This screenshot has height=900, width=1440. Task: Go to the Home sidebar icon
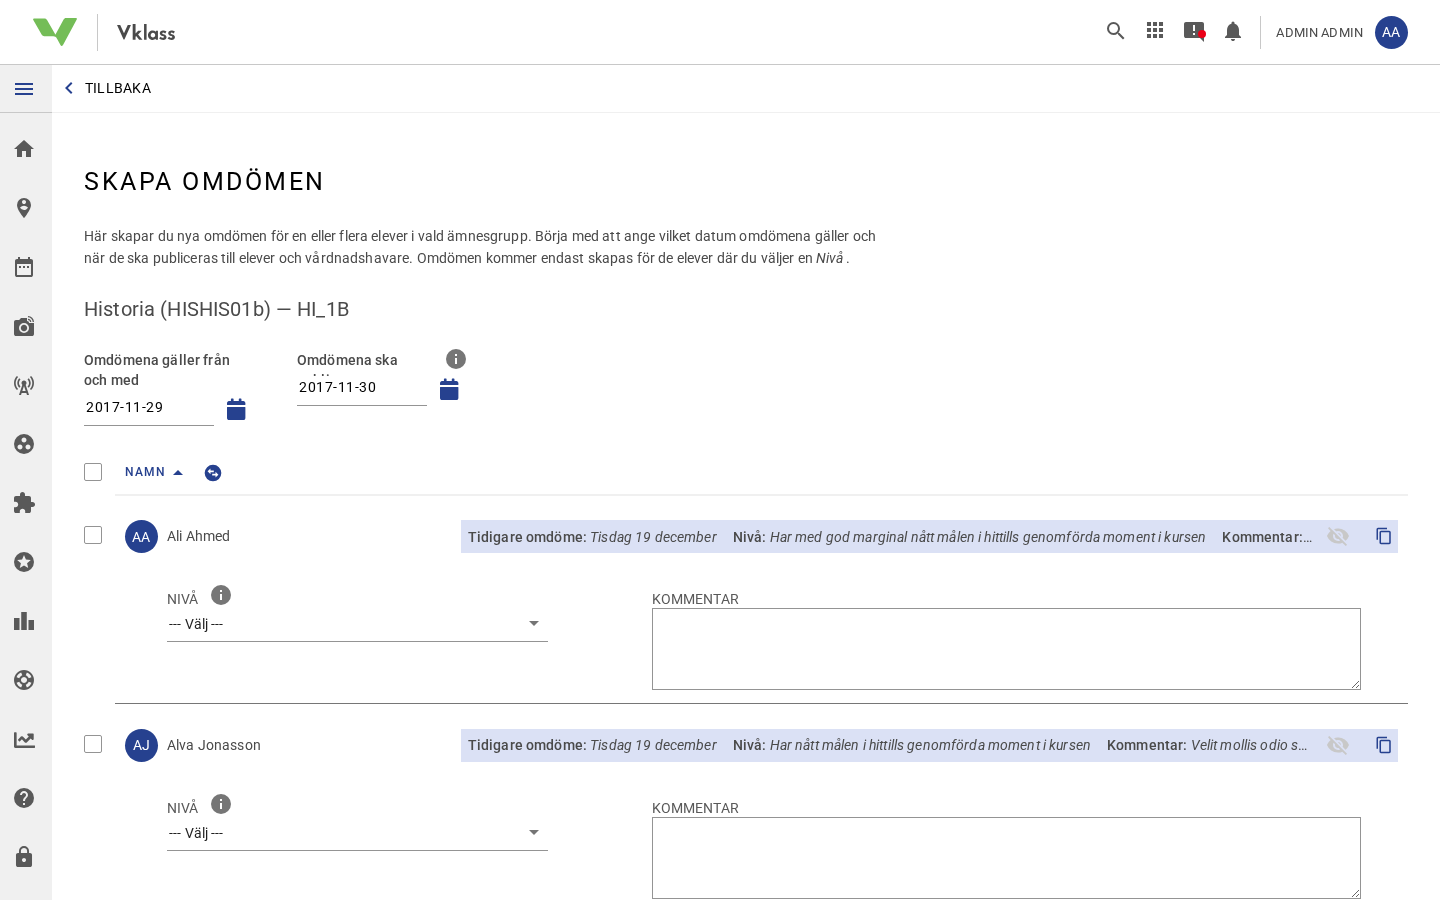click(x=24, y=149)
